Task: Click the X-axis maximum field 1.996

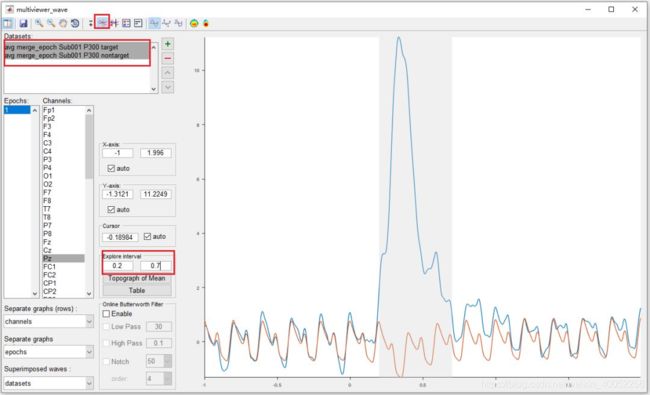Action: click(x=155, y=153)
